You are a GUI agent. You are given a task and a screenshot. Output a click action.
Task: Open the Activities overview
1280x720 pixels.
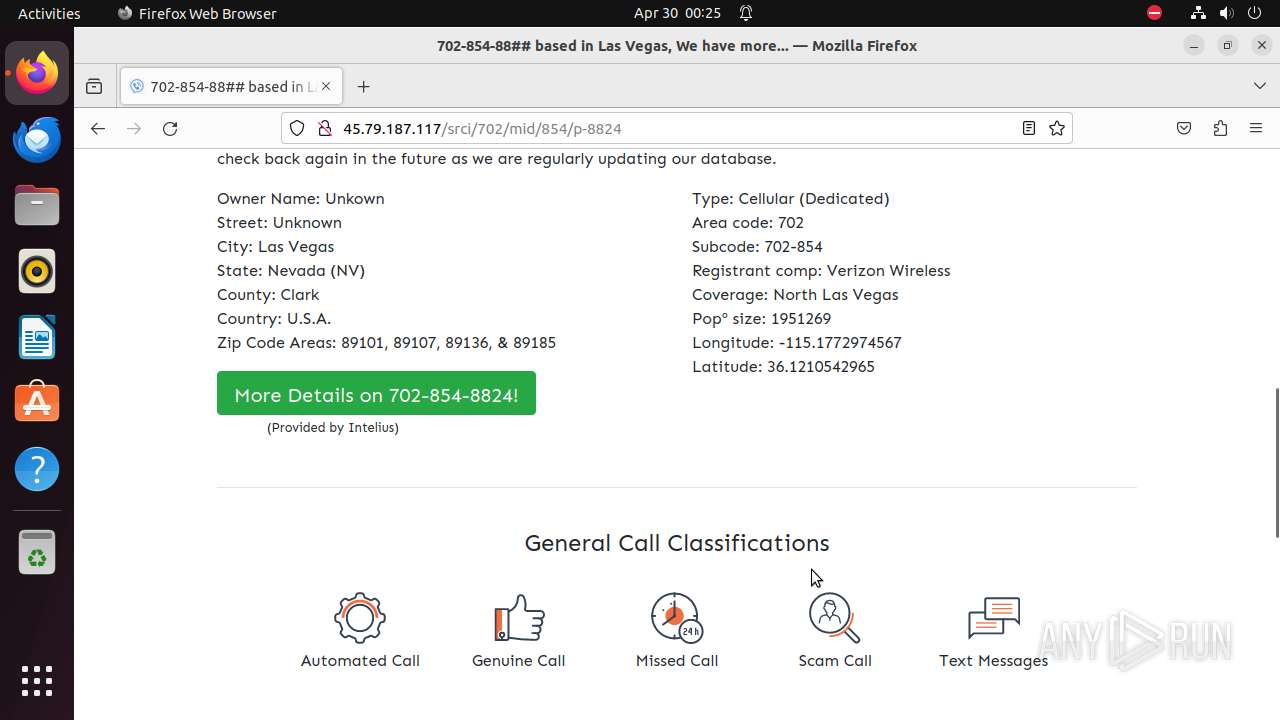click(49, 13)
